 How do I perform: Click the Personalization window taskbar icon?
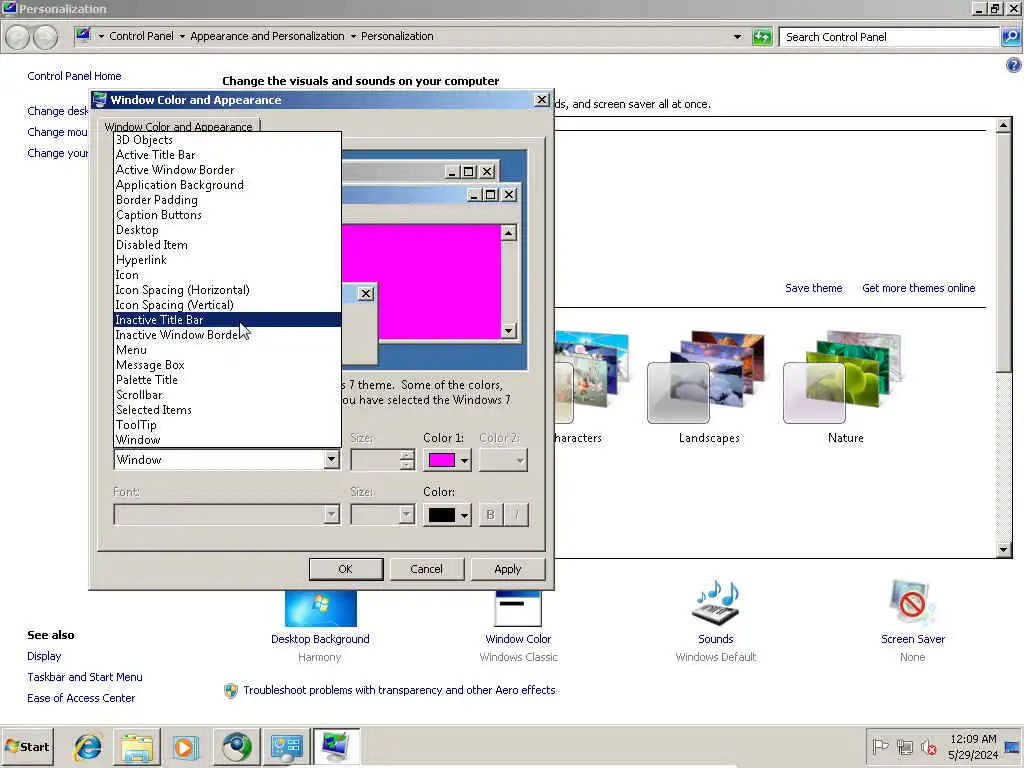(336, 746)
